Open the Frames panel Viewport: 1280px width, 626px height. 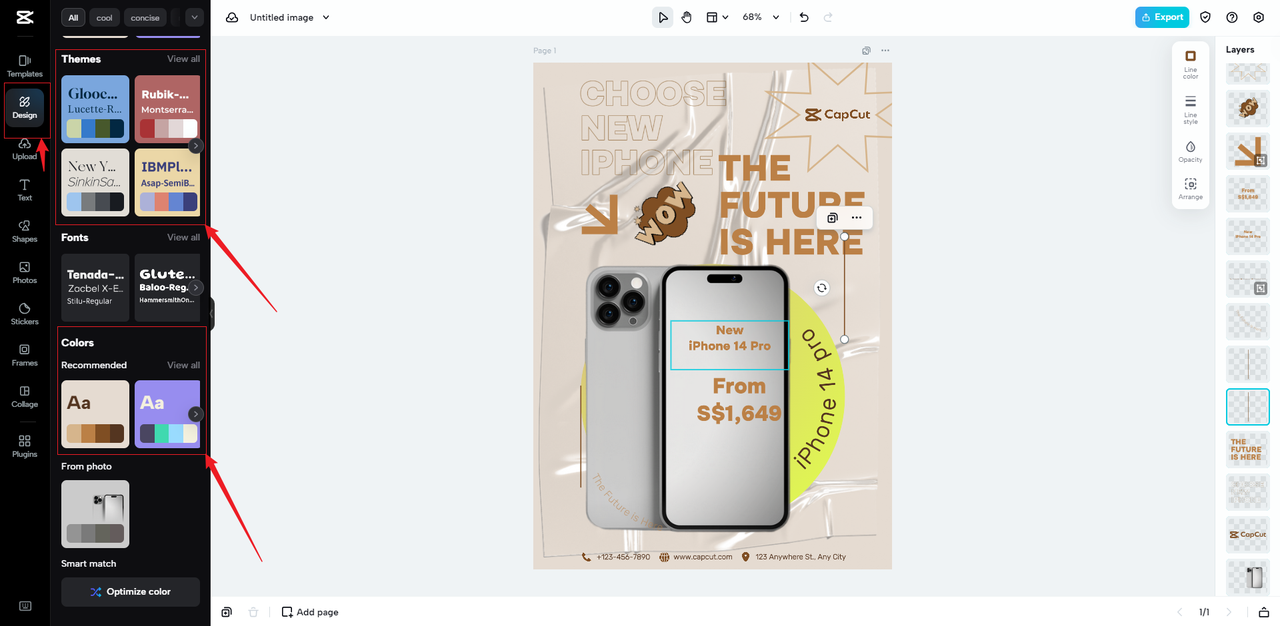point(25,355)
